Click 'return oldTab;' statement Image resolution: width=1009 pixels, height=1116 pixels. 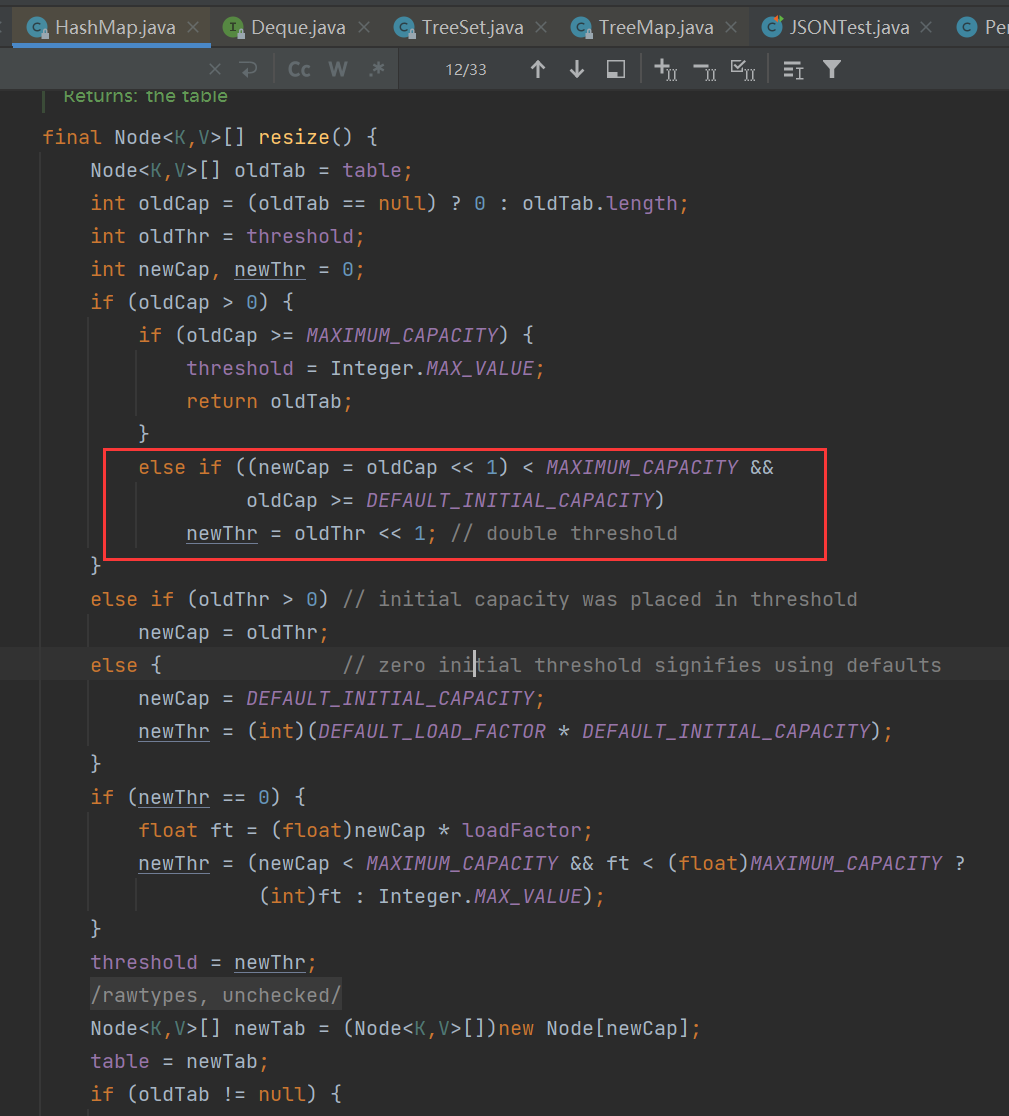(269, 401)
